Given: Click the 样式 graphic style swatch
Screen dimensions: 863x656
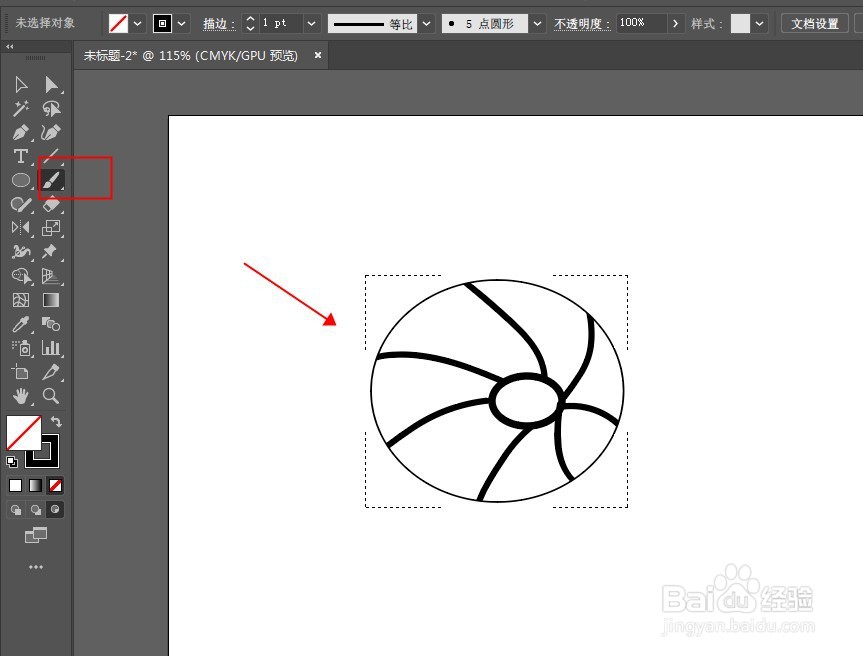Looking at the screenshot, I should click(x=740, y=24).
